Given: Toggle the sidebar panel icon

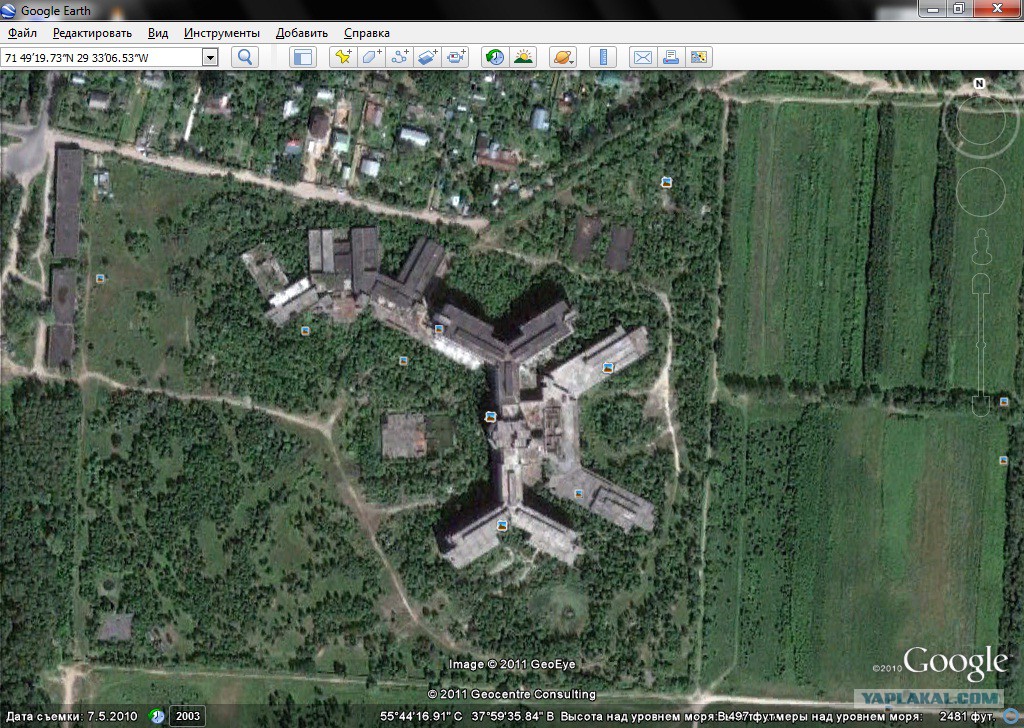Looking at the screenshot, I should coord(302,57).
